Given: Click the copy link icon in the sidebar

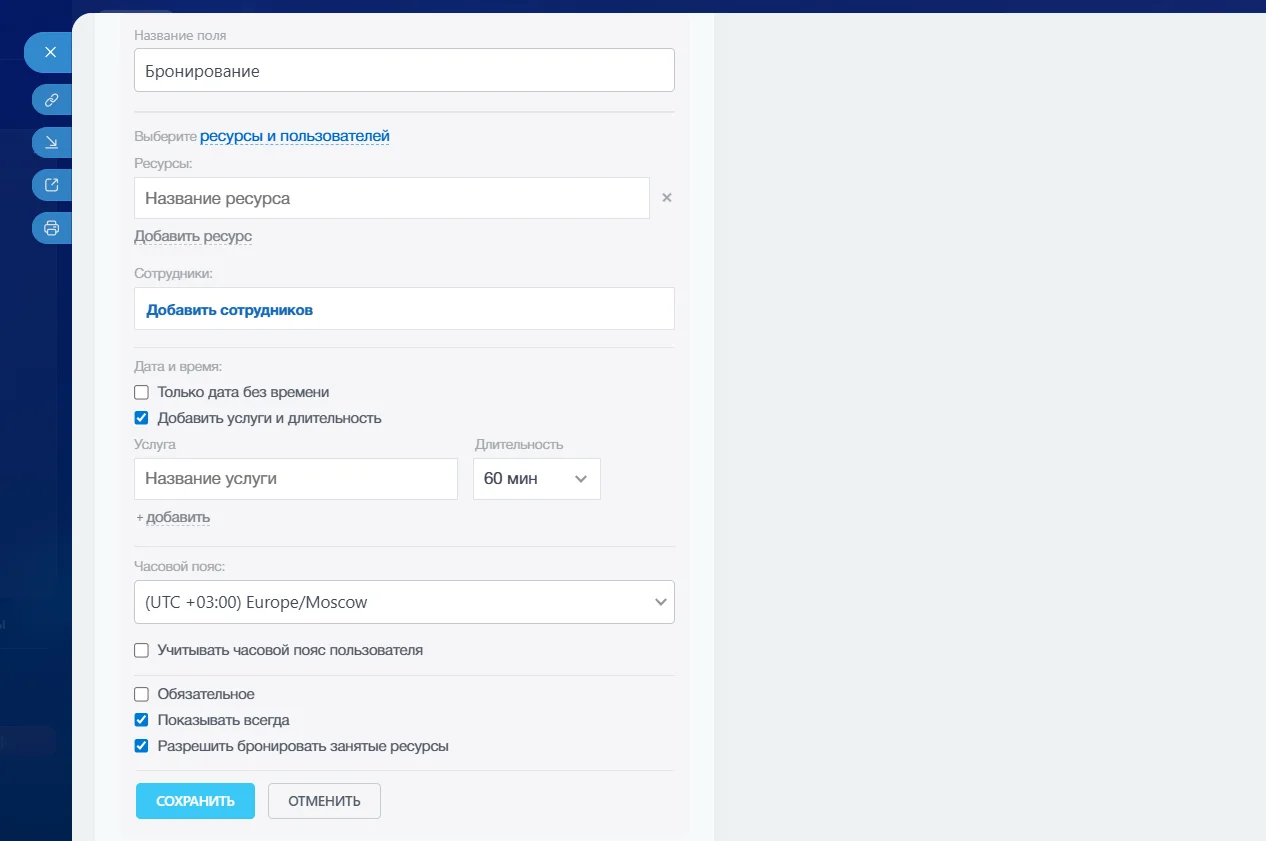Looking at the screenshot, I should (x=51, y=100).
